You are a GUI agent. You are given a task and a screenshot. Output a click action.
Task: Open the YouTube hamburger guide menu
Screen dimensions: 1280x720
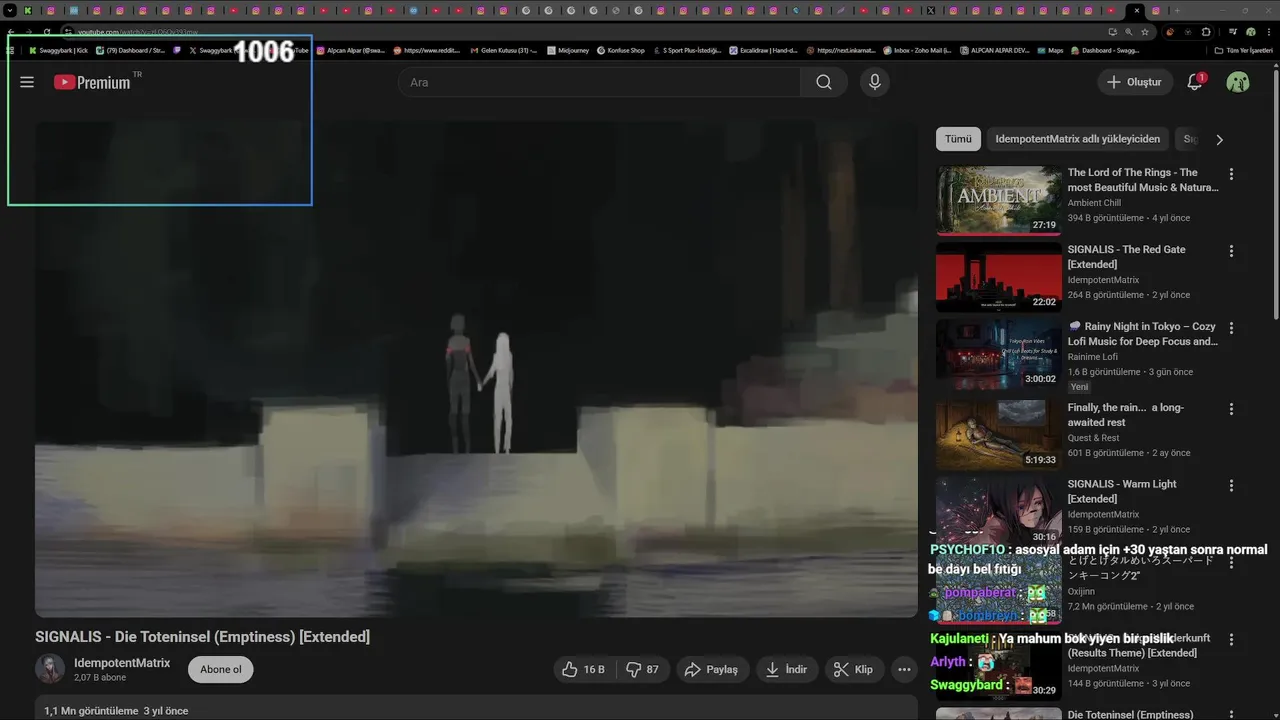click(x=27, y=82)
